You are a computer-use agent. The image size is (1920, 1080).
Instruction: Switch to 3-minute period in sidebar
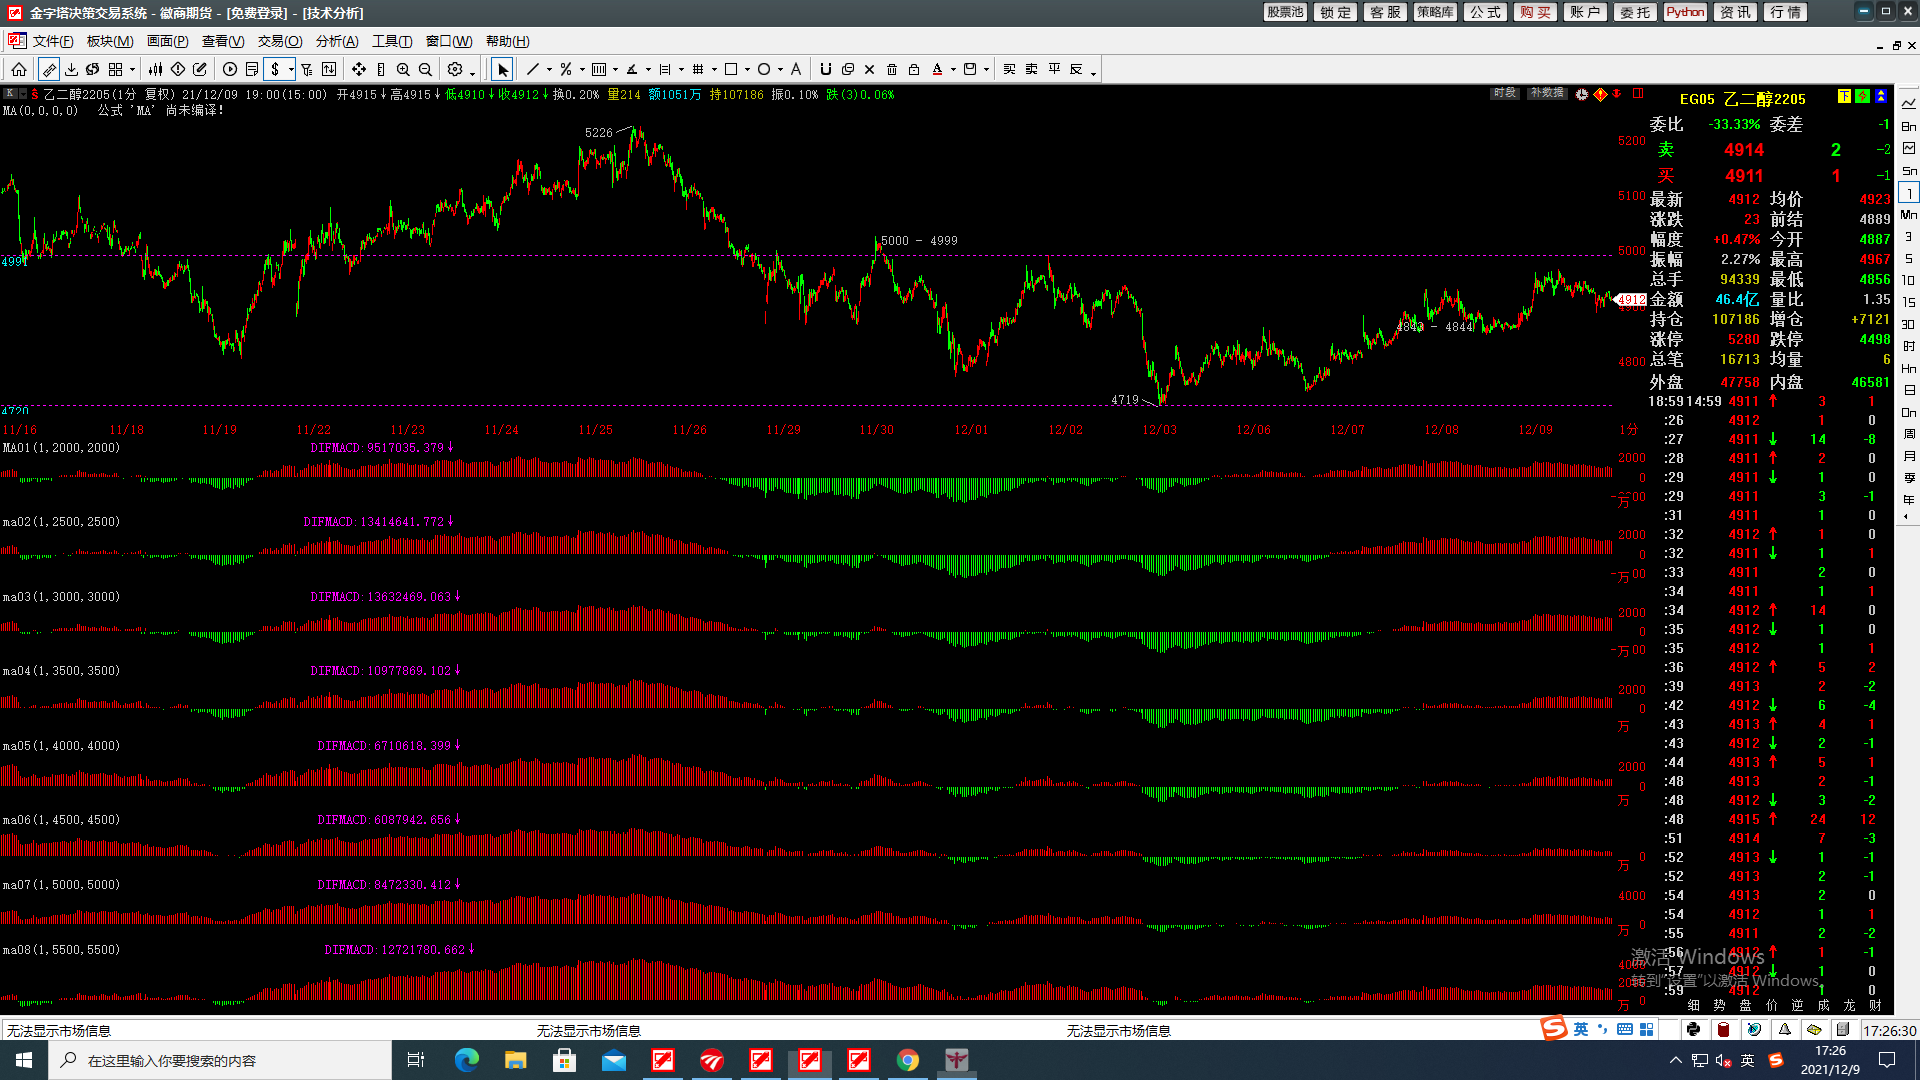pos(1909,237)
